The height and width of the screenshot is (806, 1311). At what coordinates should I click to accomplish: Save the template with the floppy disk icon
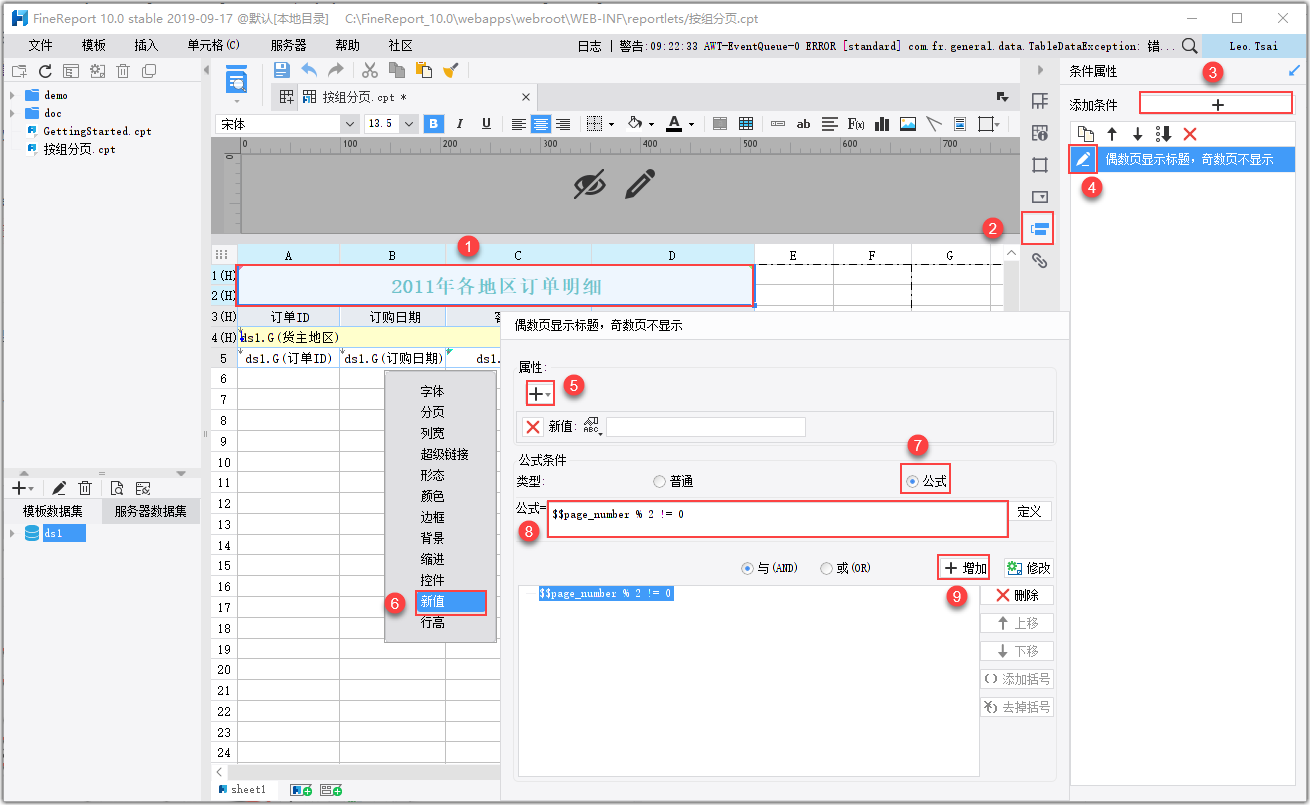(282, 70)
